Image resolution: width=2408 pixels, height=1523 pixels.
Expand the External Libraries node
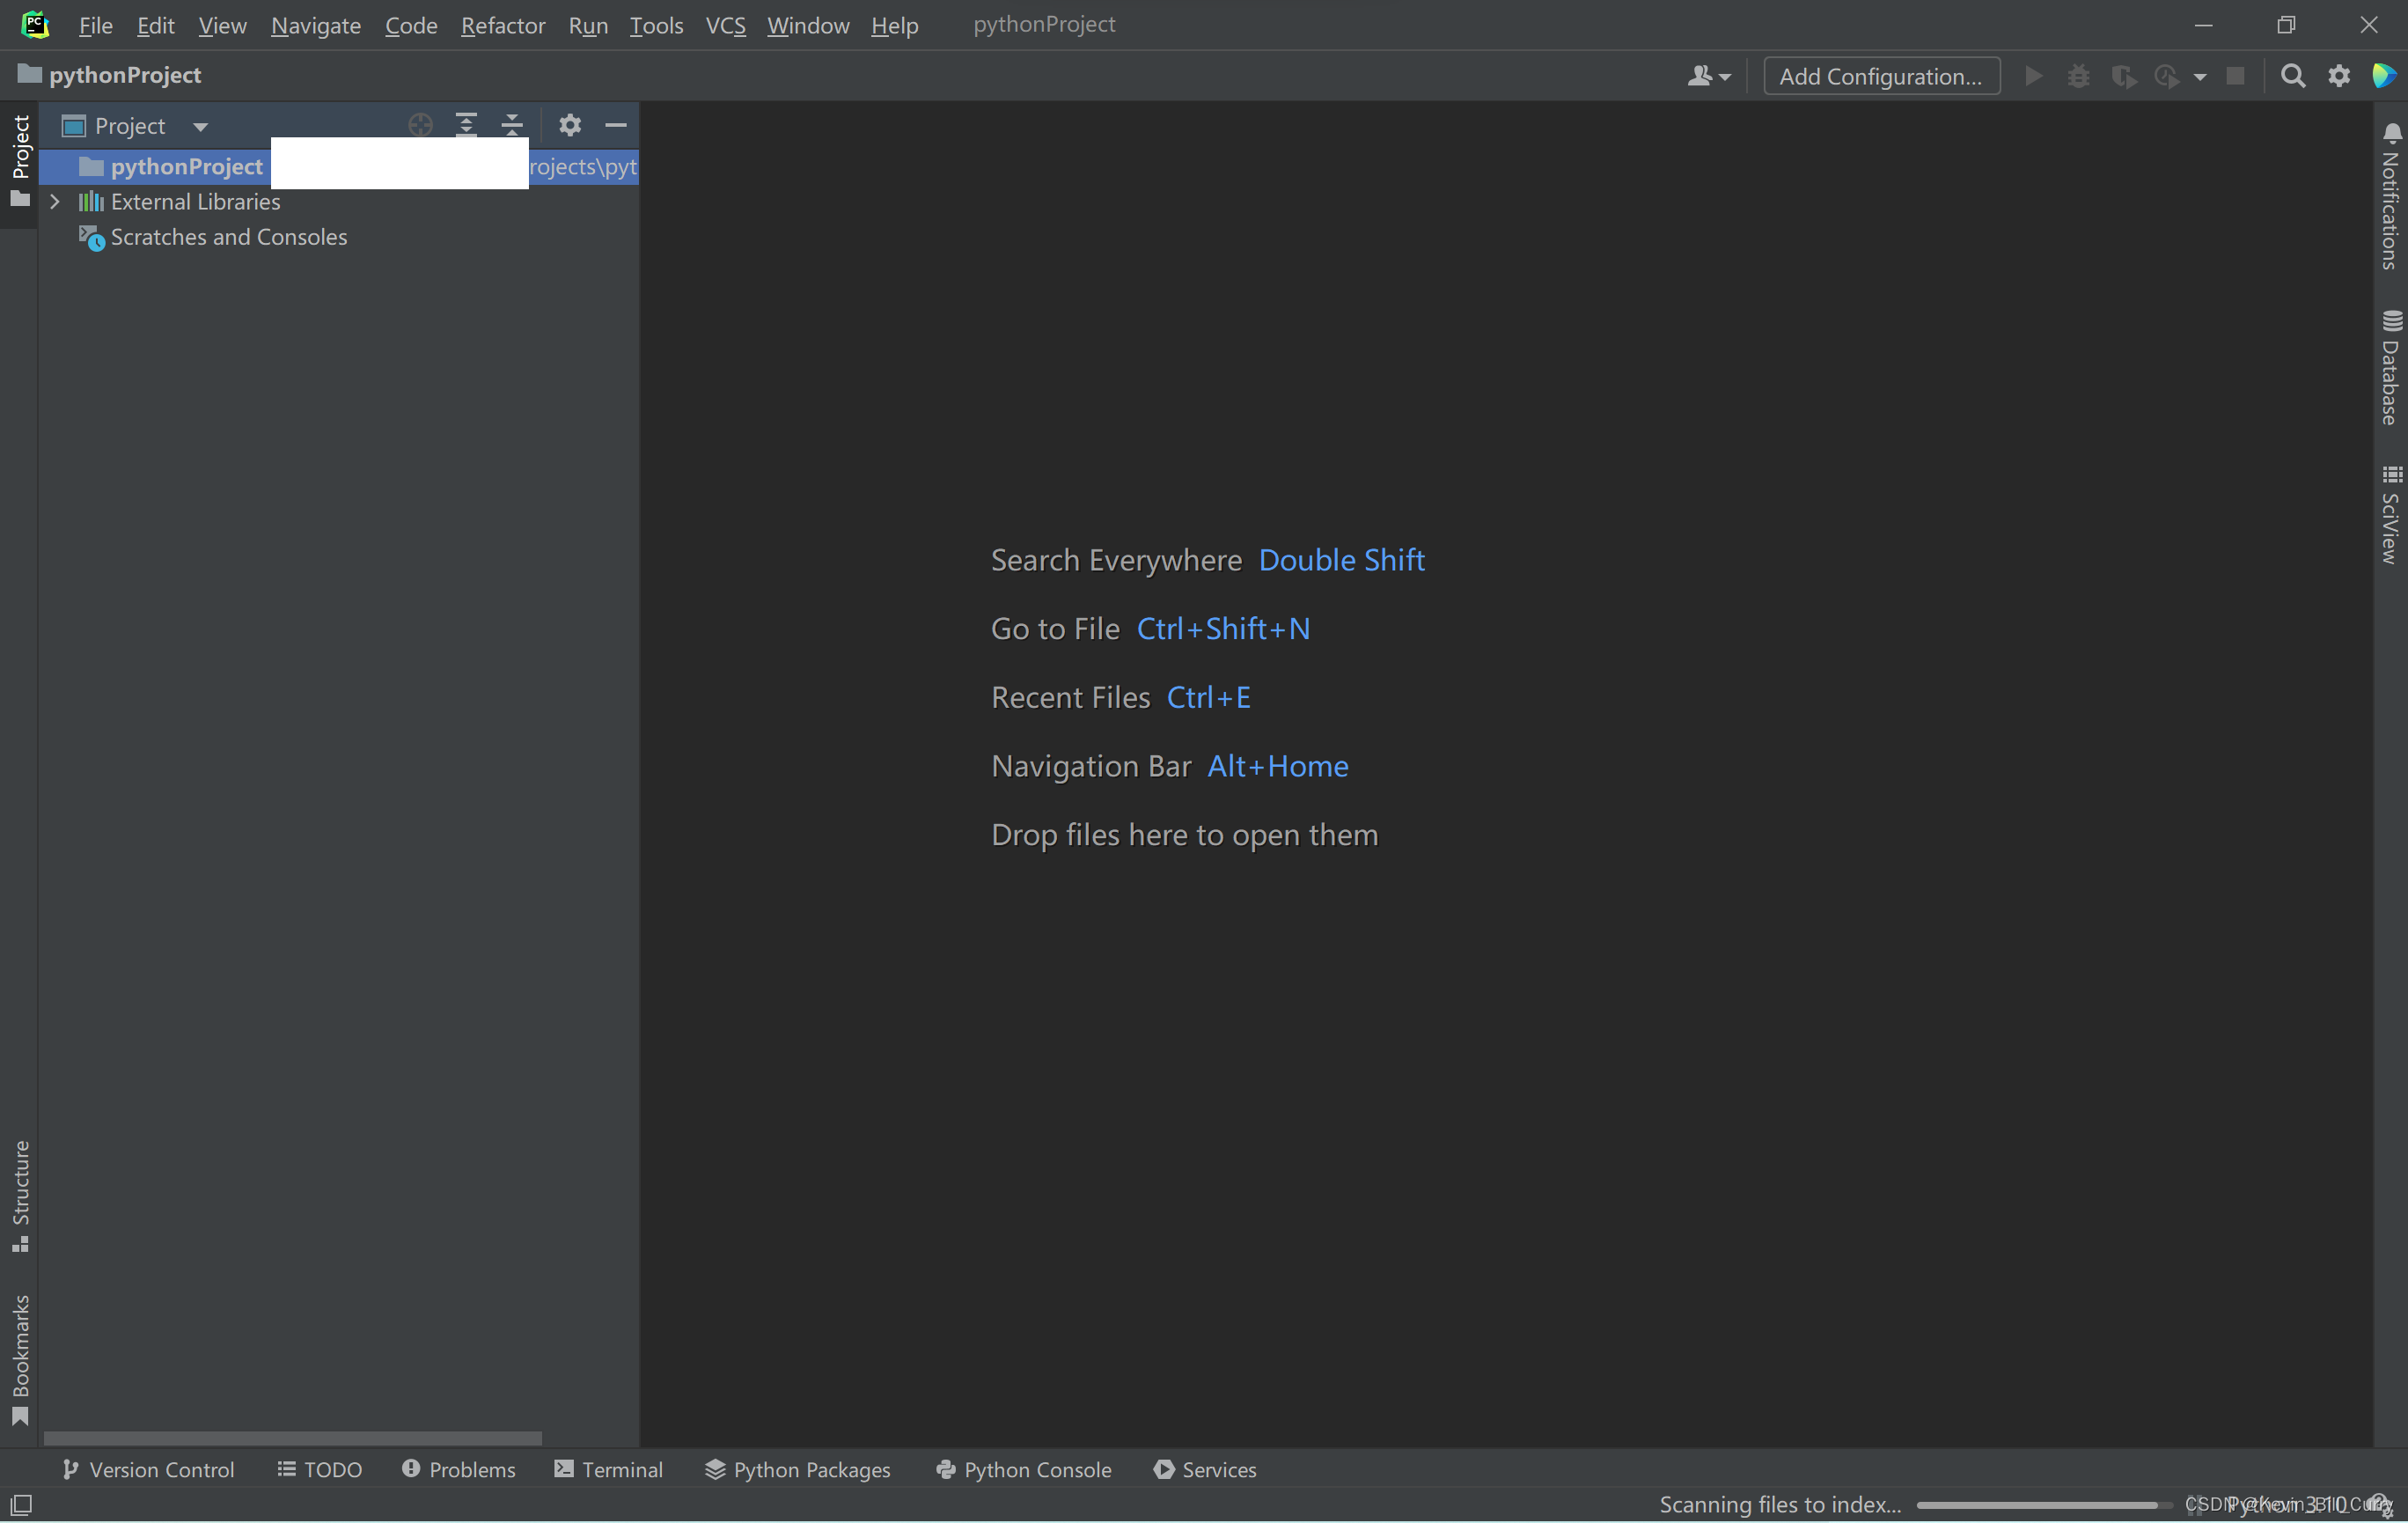click(x=55, y=202)
